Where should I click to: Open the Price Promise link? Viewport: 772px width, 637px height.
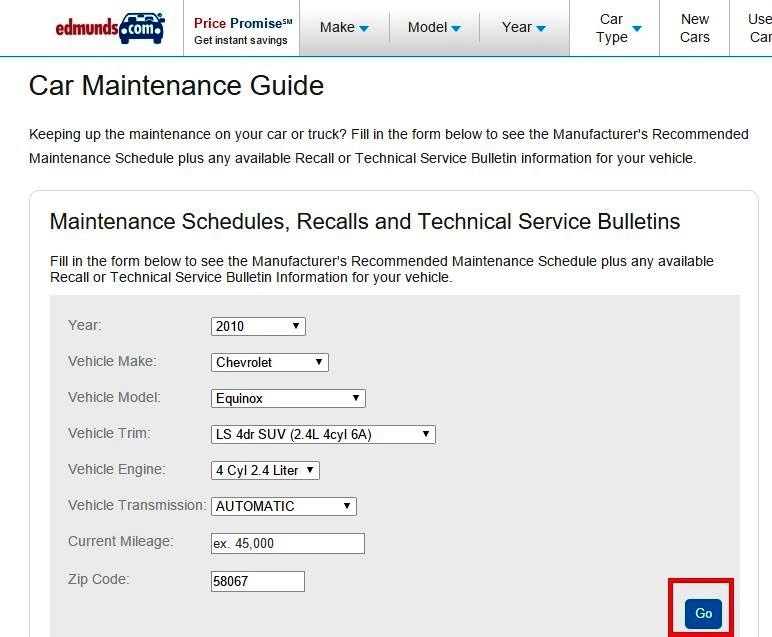[x=243, y=31]
